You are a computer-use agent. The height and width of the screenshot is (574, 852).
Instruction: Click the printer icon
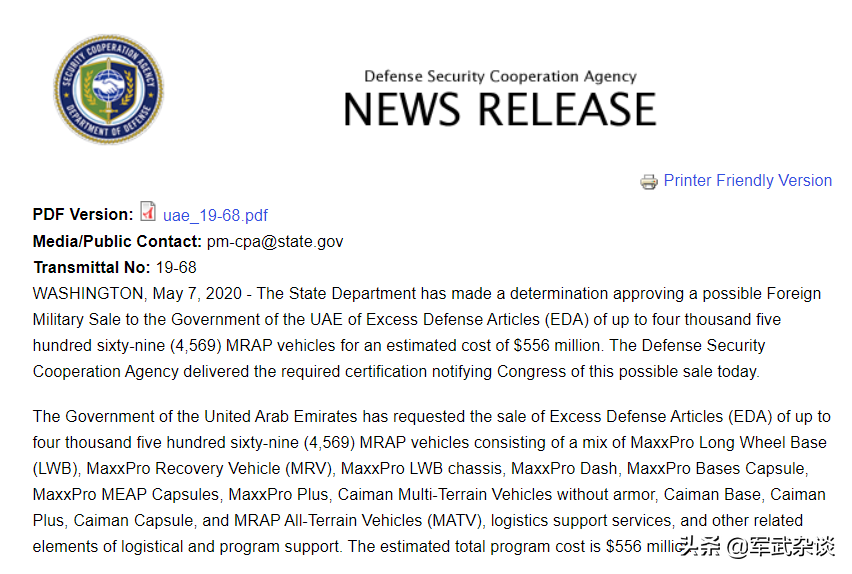649,182
